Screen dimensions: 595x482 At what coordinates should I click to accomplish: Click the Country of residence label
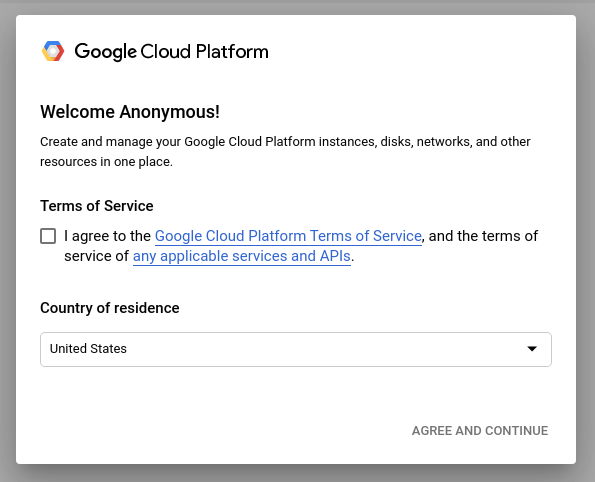[x=110, y=308]
